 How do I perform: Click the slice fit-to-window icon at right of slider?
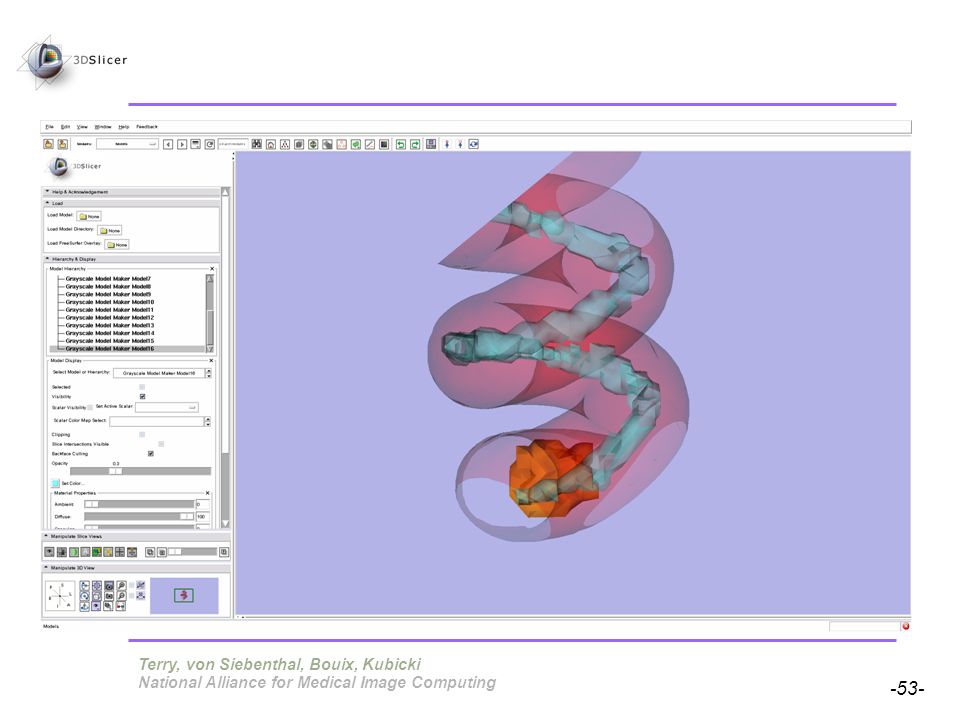pyautogui.click(x=224, y=552)
